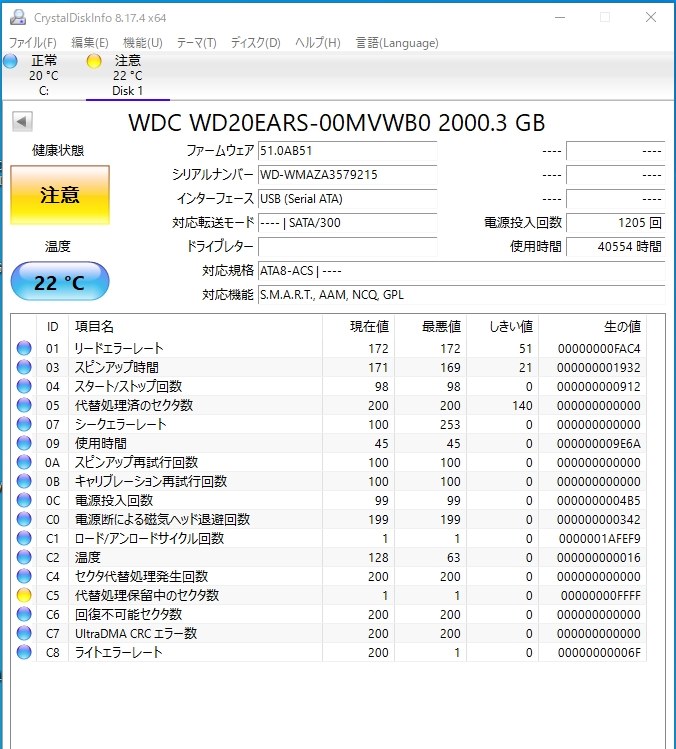Click the blue status icon for attribute C7
Viewport: 676px width, 749px height.
[24, 633]
